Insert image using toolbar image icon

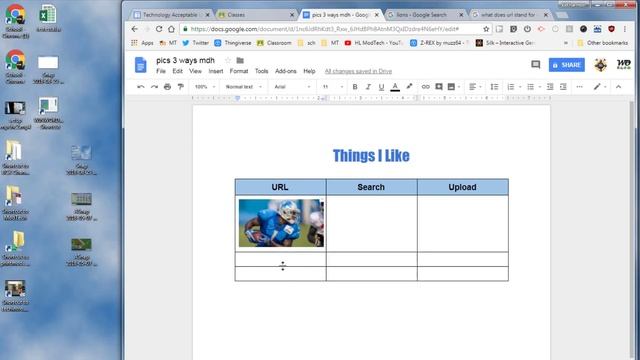[451, 87]
